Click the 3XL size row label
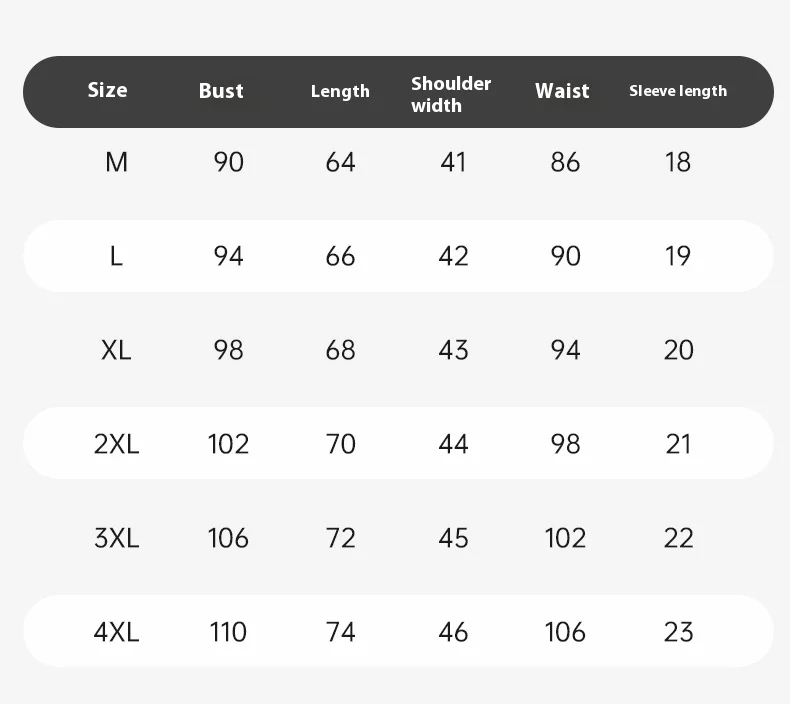 [116, 538]
